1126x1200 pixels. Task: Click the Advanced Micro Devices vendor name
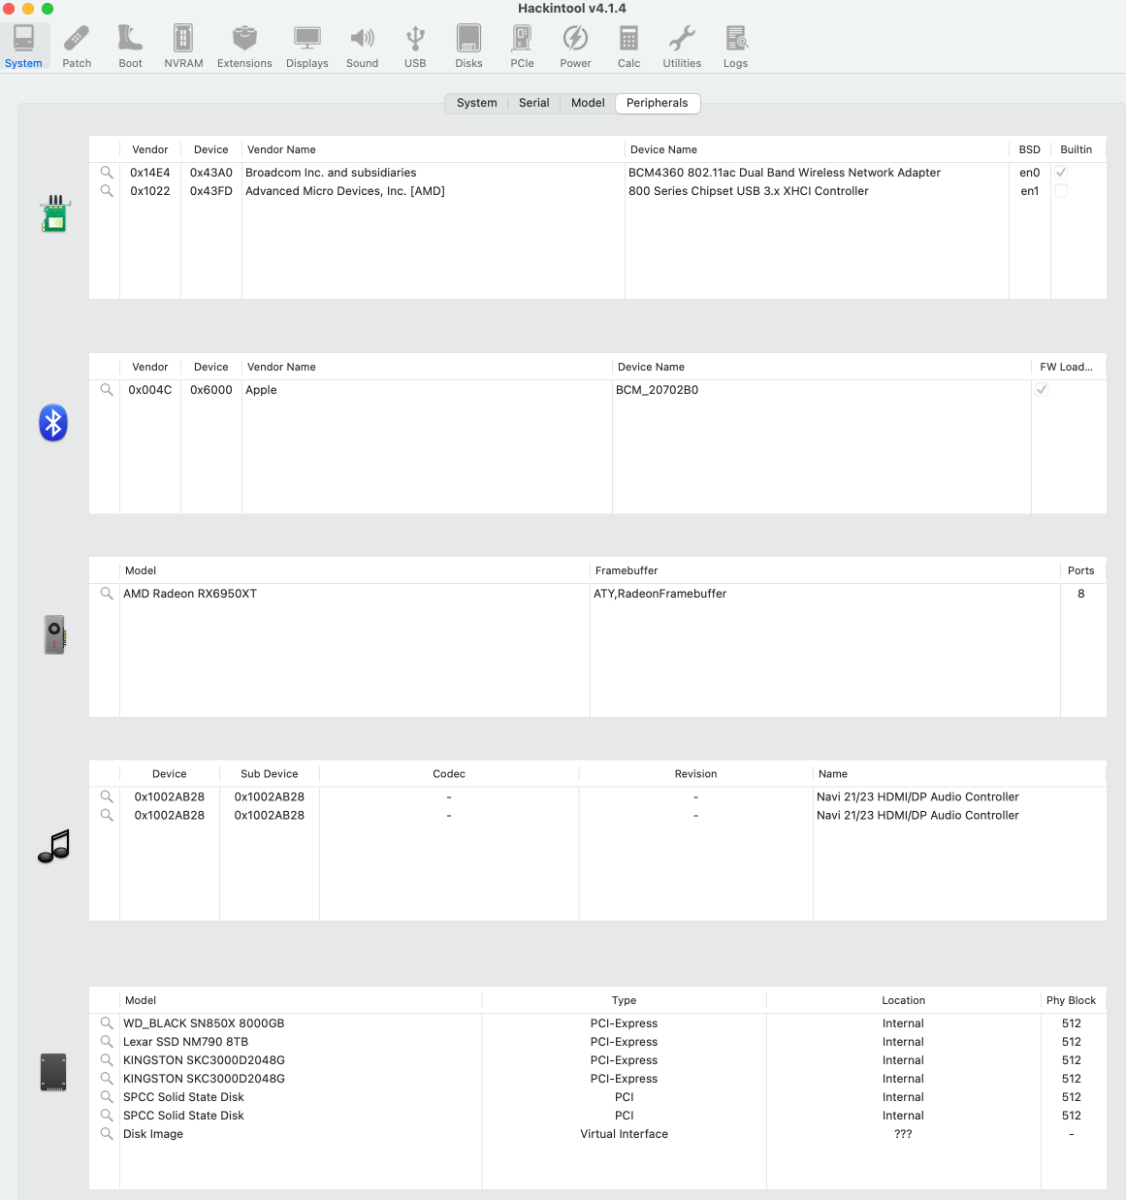(345, 190)
